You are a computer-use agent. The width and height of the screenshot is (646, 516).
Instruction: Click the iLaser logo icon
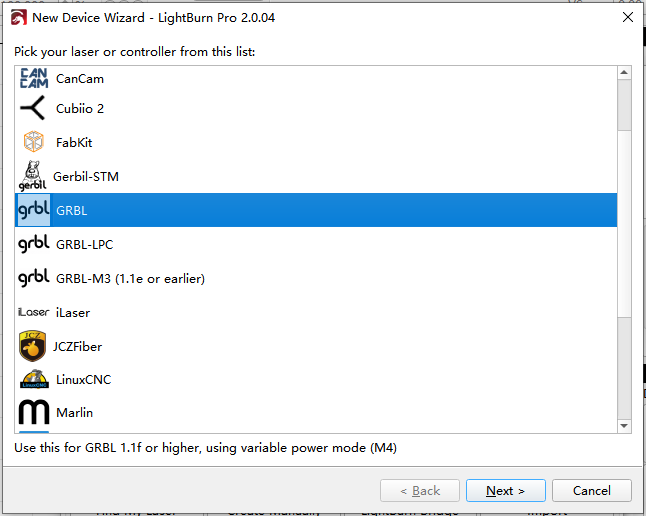pyautogui.click(x=34, y=312)
